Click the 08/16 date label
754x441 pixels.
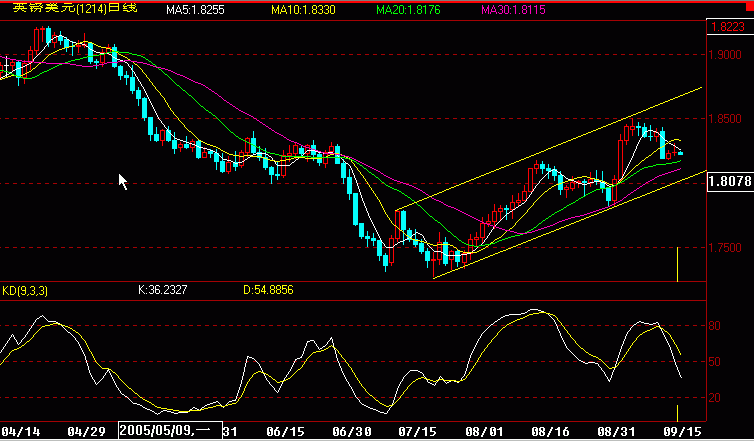point(549,430)
